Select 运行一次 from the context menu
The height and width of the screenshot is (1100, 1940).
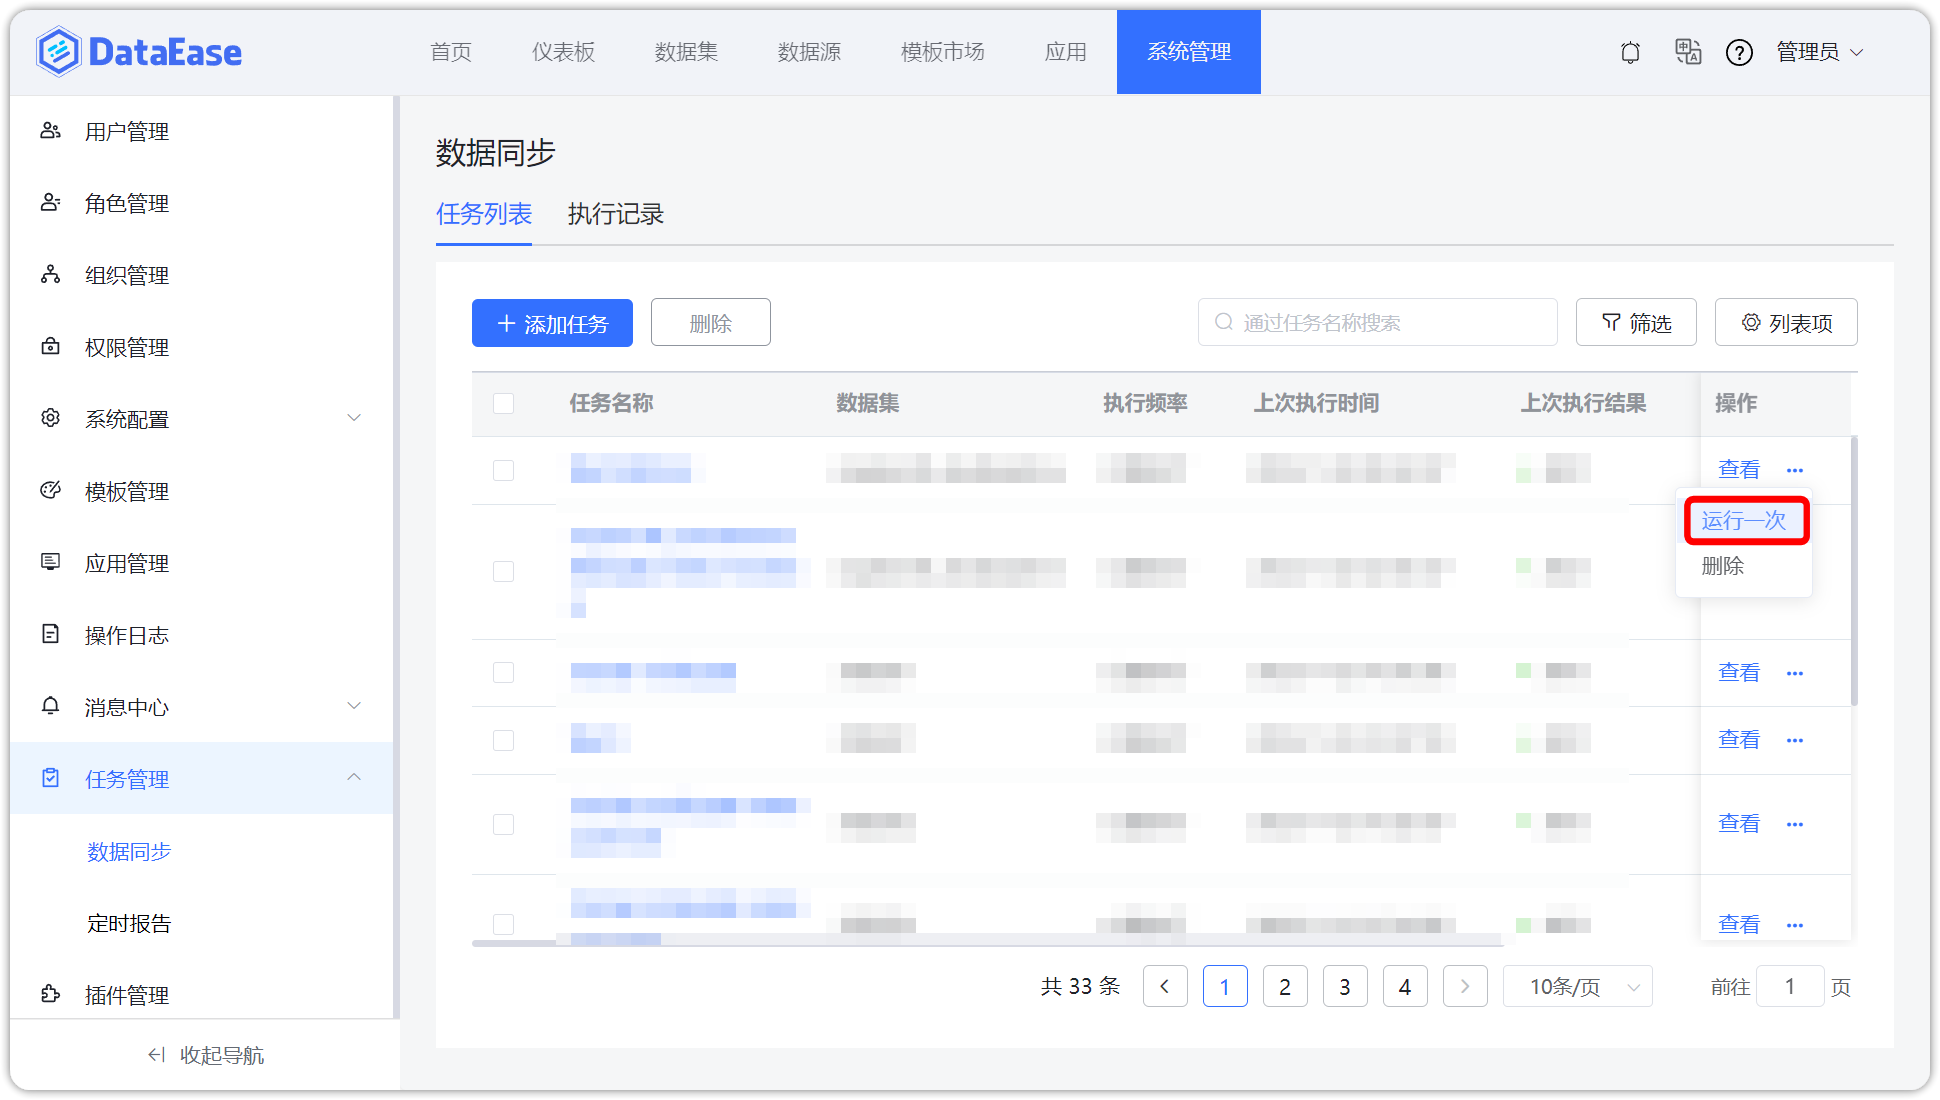click(1746, 520)
